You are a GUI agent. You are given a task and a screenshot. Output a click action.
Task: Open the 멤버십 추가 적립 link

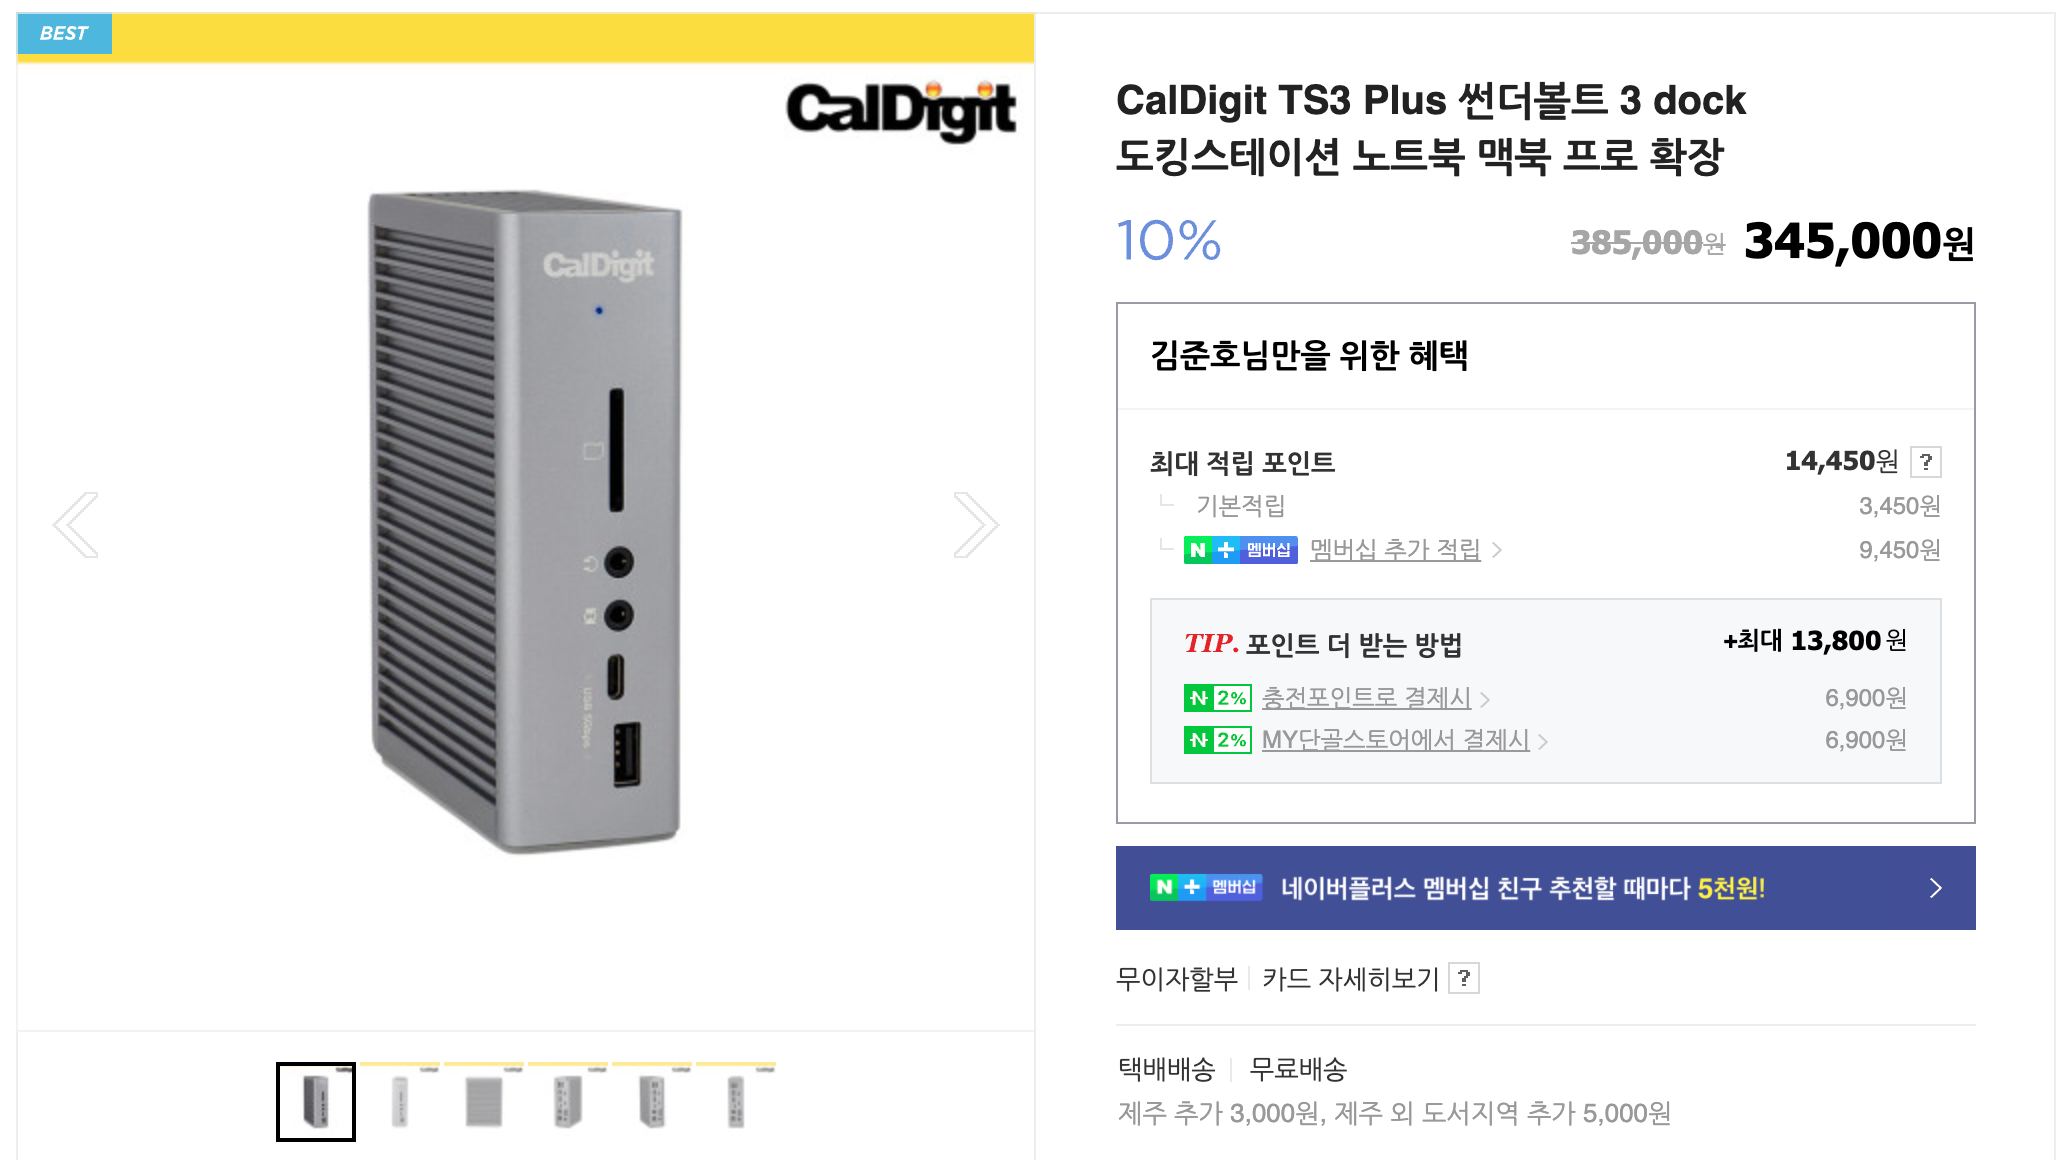click(x=1395, y=549)
